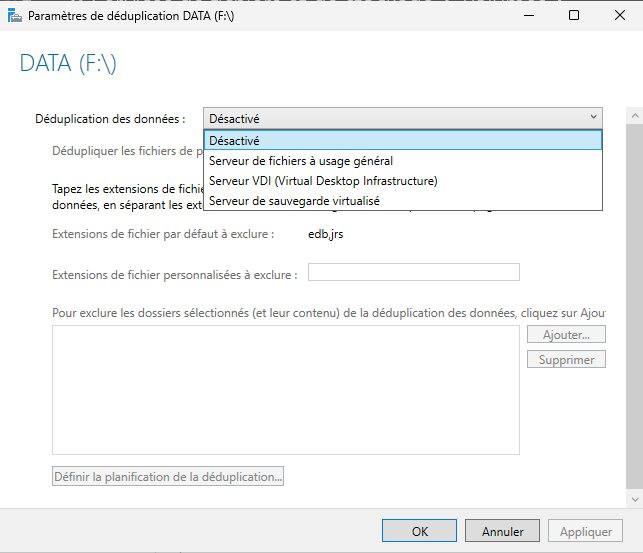Viewport: 643px width, 553px height.
Task: Collapse the Déduplication des données dropdown arrow
Action: click(594, 119)
